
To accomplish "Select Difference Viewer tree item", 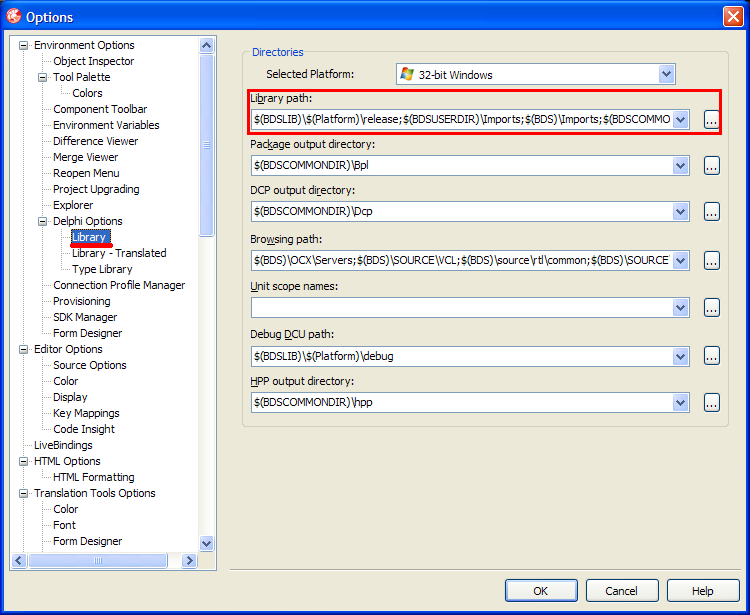I will pos(96,141).
